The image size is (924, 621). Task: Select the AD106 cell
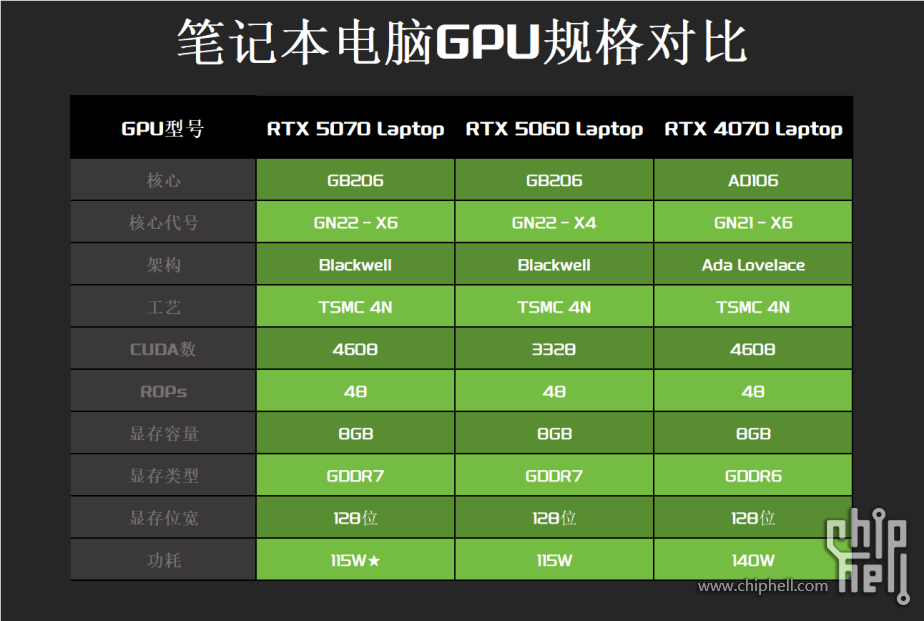pos(753,180)
